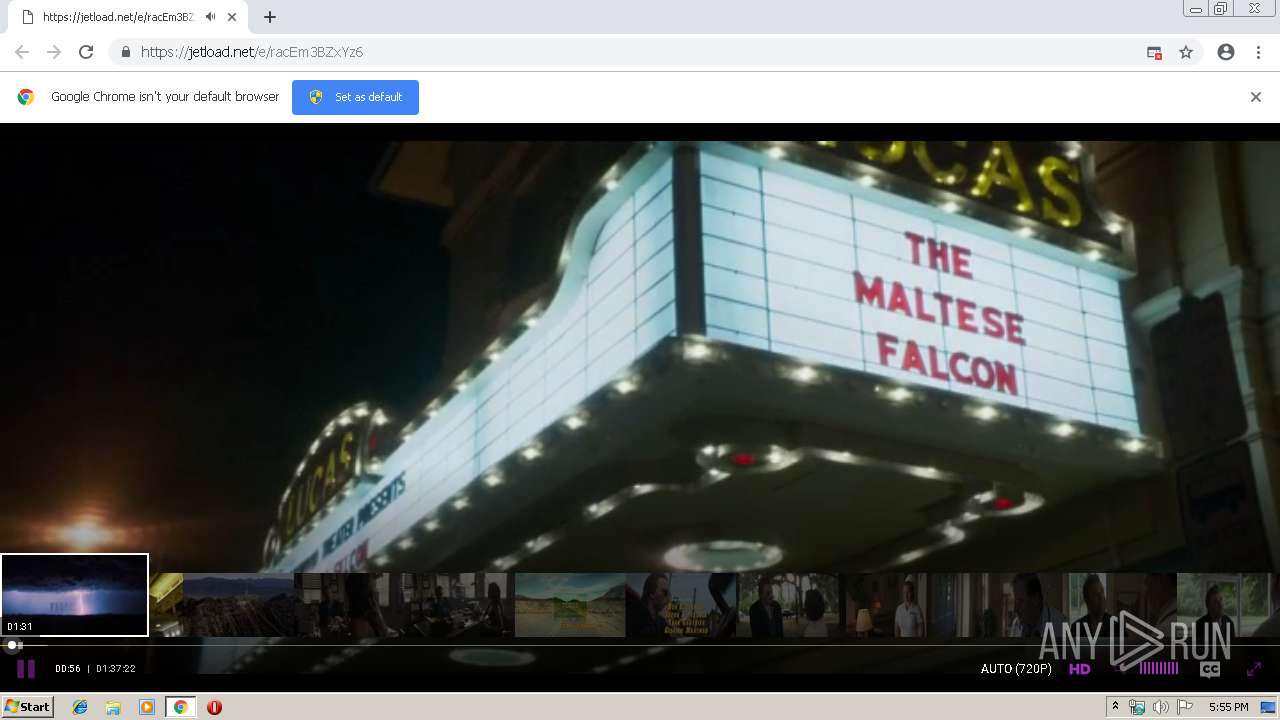
Task: Open the Opera icon in the taskbar
Action: [x=214, y=707]
